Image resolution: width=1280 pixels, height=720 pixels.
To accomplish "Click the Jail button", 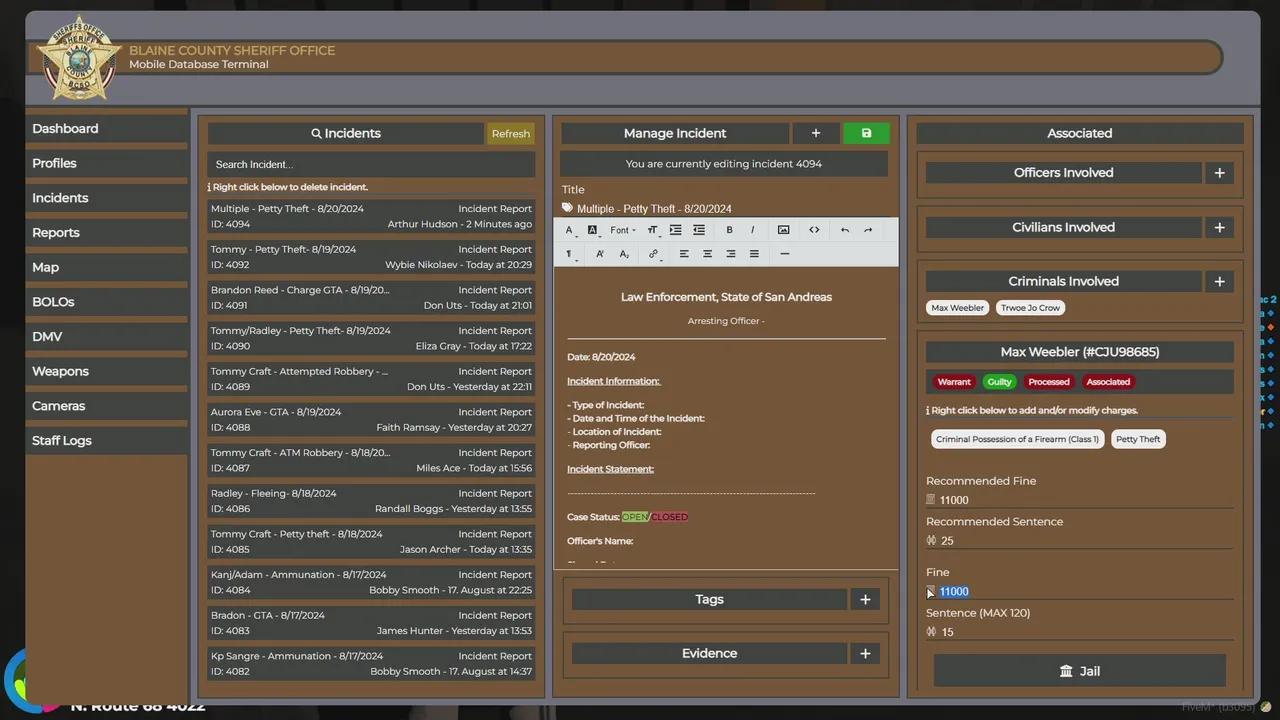I will pos(1079,671).
